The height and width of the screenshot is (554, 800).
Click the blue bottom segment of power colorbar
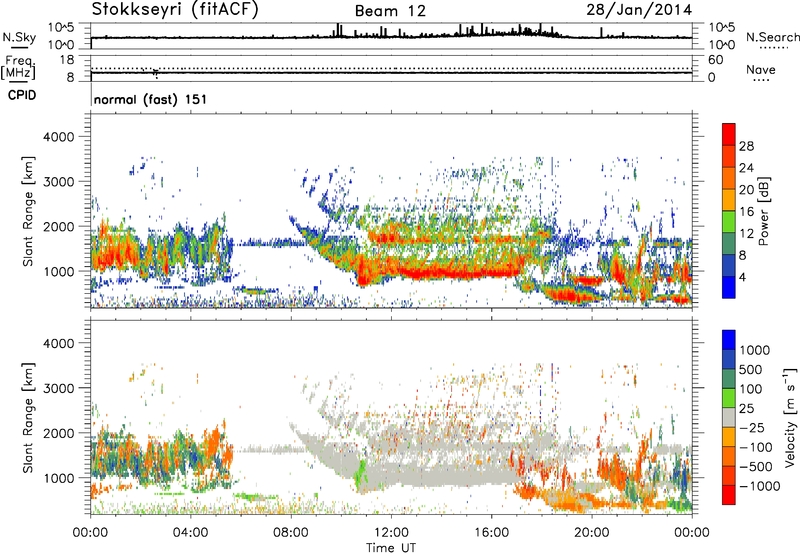pos(729,287)
